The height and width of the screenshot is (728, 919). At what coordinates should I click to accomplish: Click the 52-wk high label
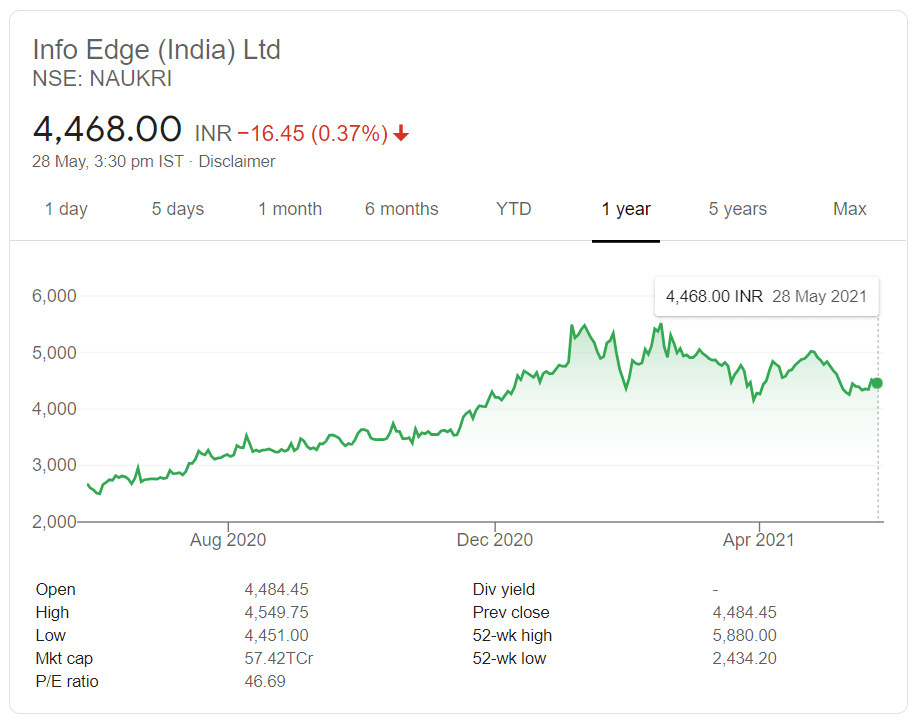(x=512, y=635)
